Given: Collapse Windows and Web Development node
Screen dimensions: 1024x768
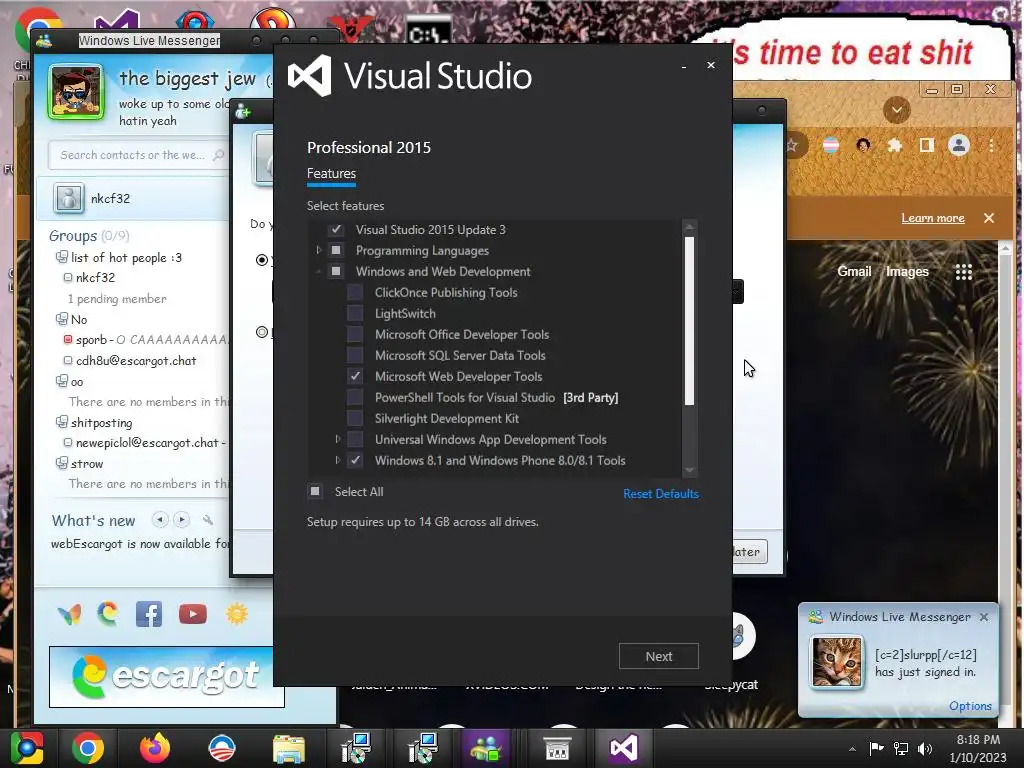Looking at the screenshot, I should click(319, 271).
